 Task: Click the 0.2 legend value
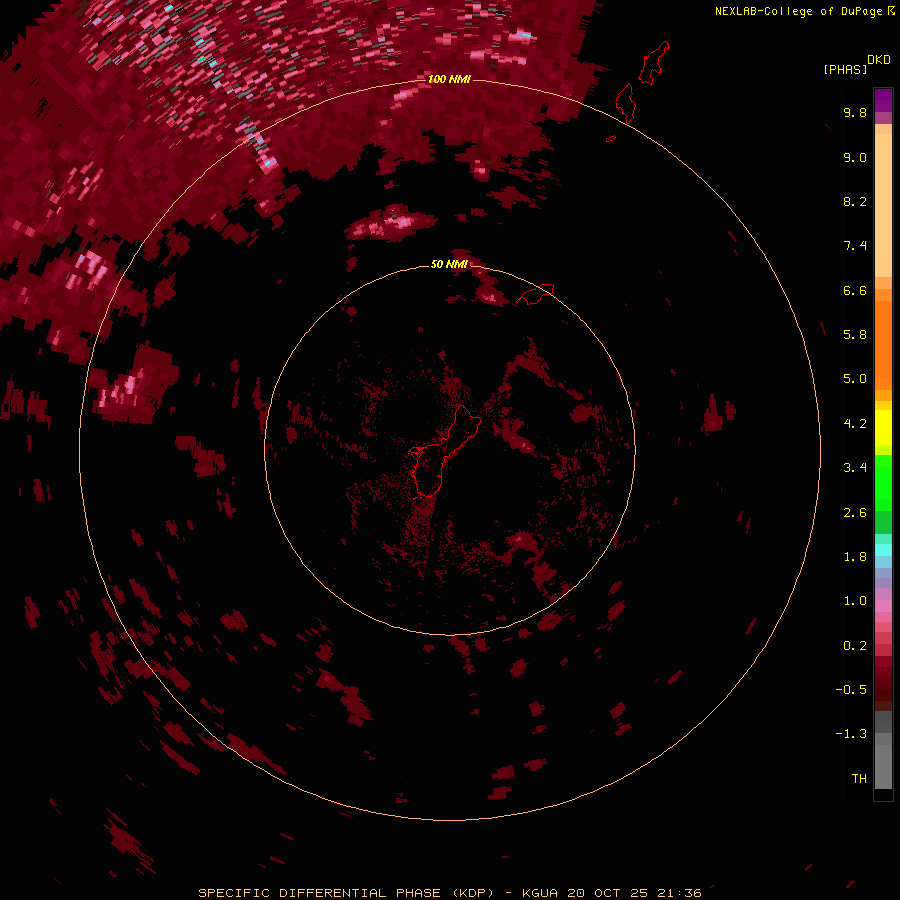855,646
